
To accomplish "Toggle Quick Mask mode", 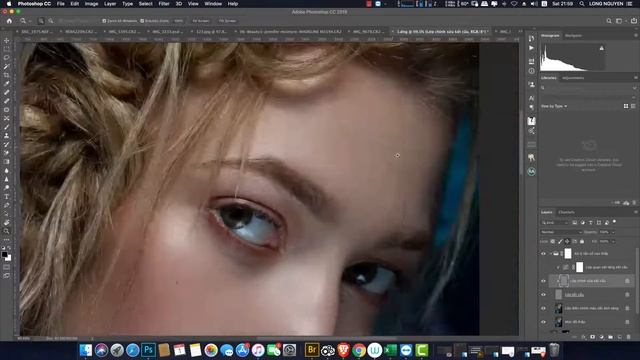I will tap(7, 267).
